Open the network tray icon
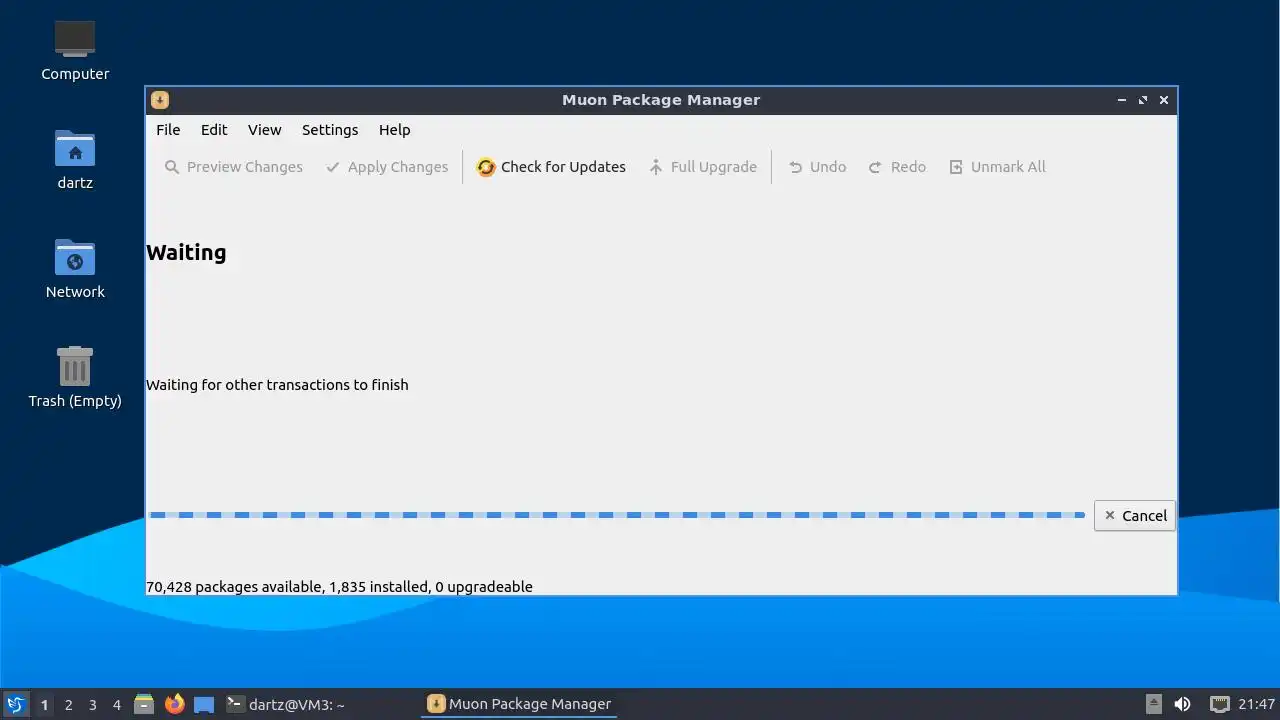 1219,704
